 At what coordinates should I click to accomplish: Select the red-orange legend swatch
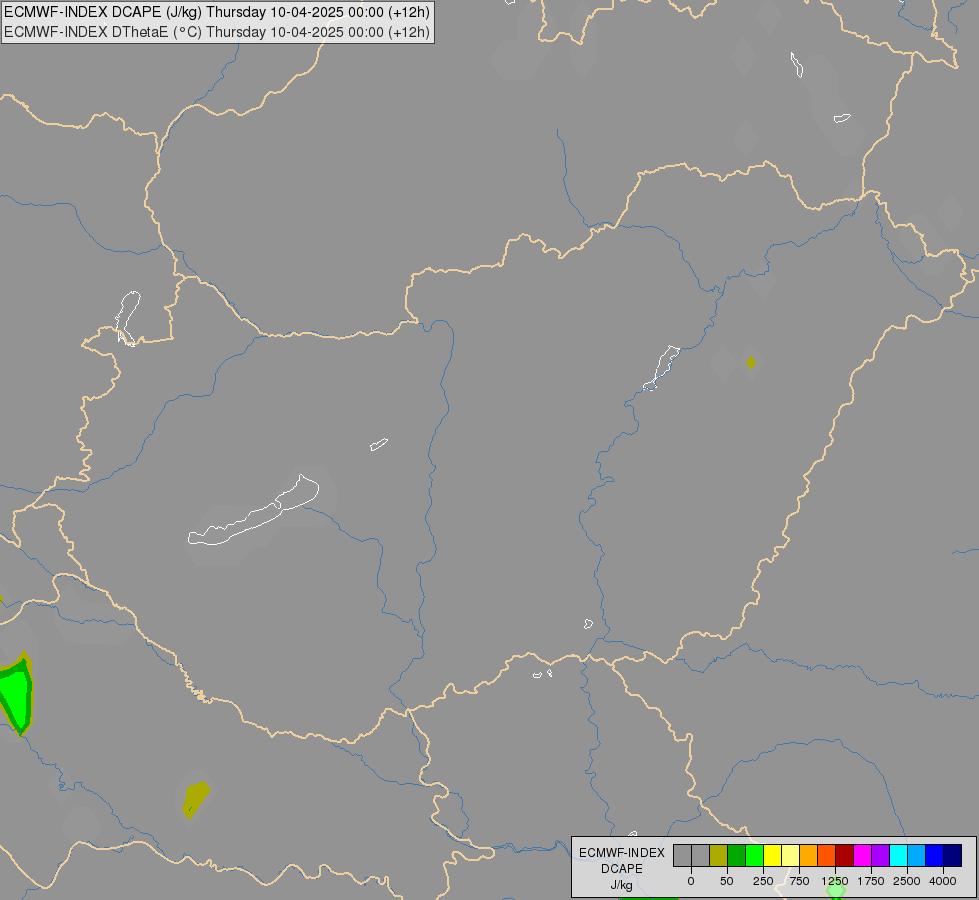click(x=827, y=856)
